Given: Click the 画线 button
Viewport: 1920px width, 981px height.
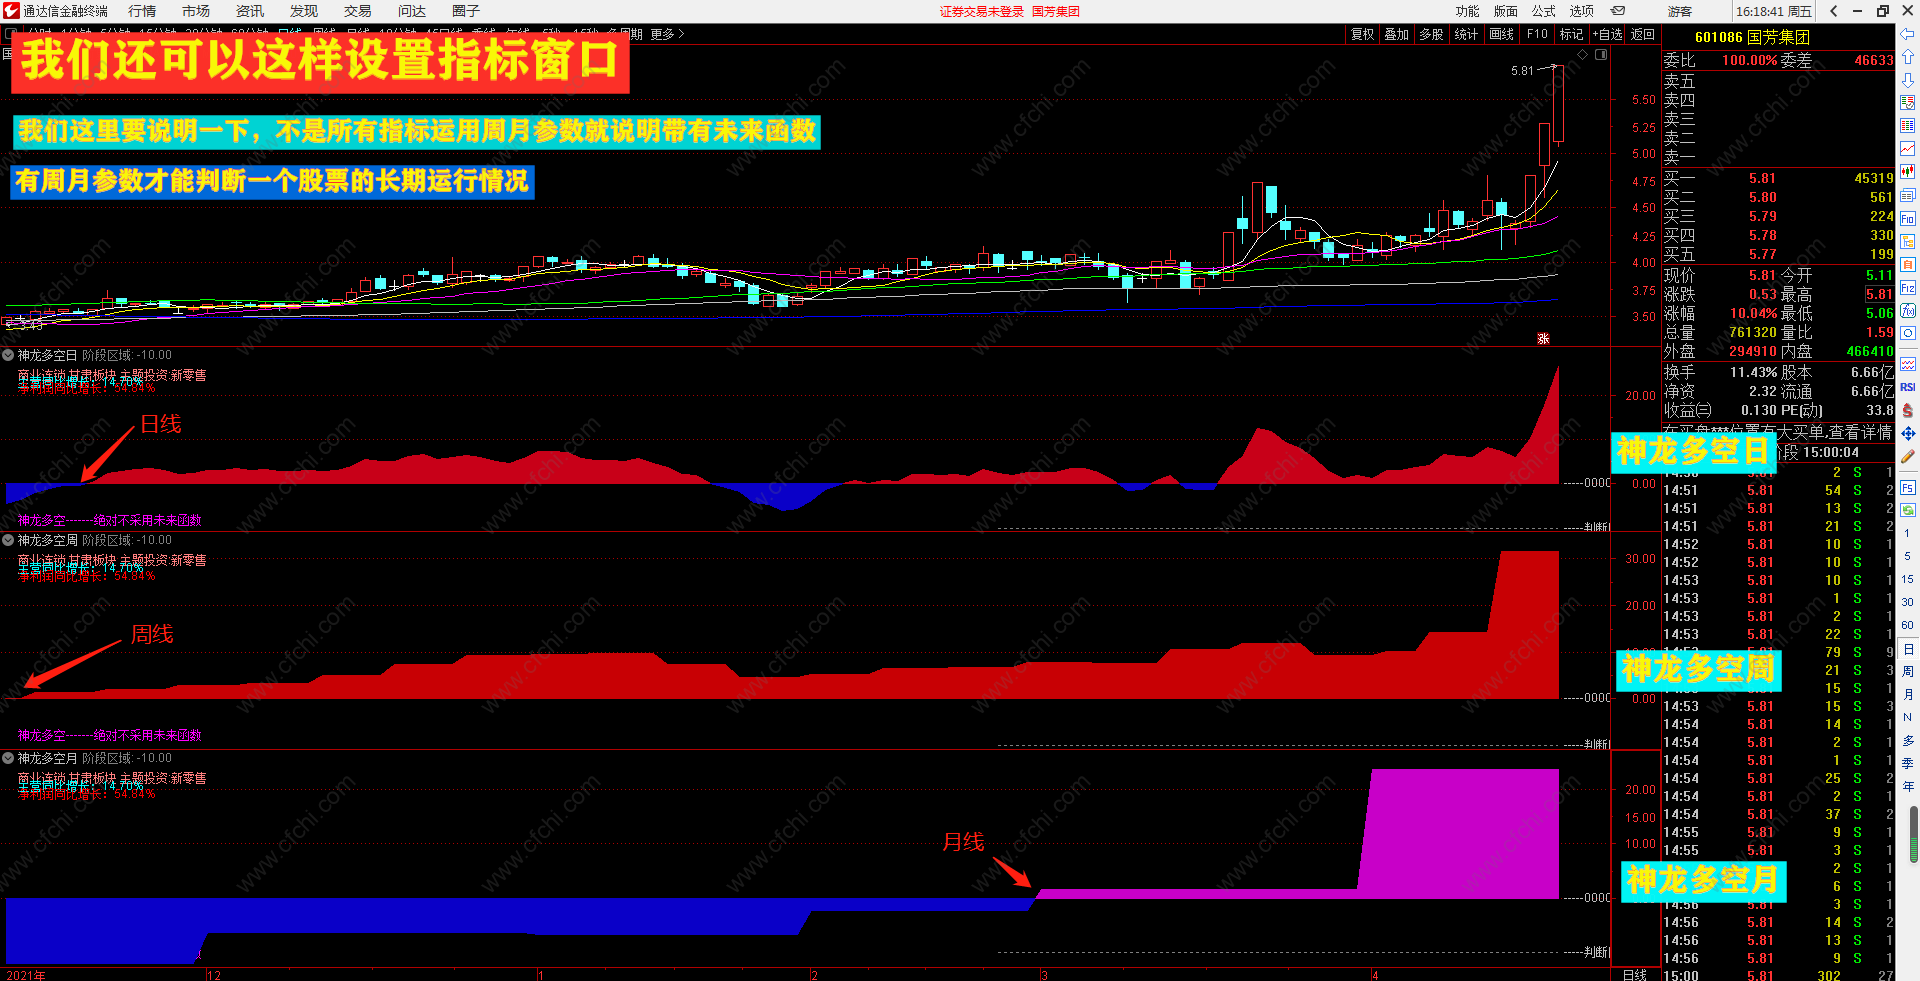Looking at the screenshot, I should pos(1501,34).
